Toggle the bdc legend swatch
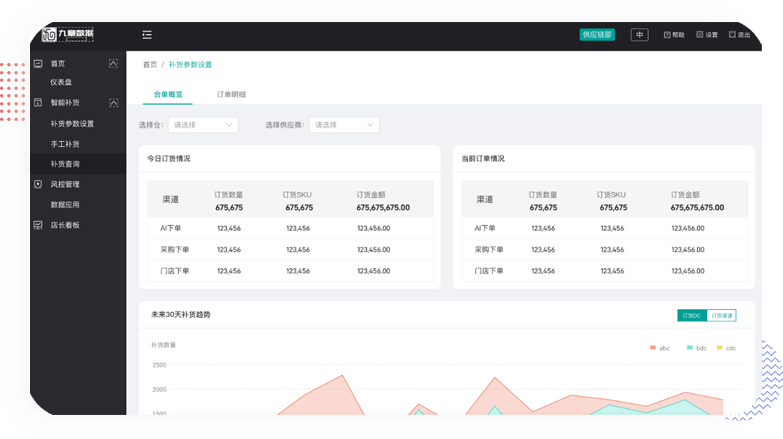Viewport: 783px width, 439px height. point(690,348)
